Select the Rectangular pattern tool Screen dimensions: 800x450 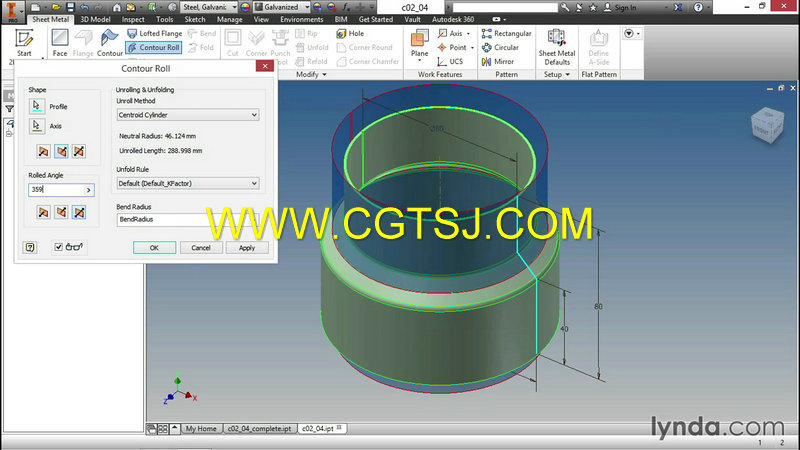(507, 33)
